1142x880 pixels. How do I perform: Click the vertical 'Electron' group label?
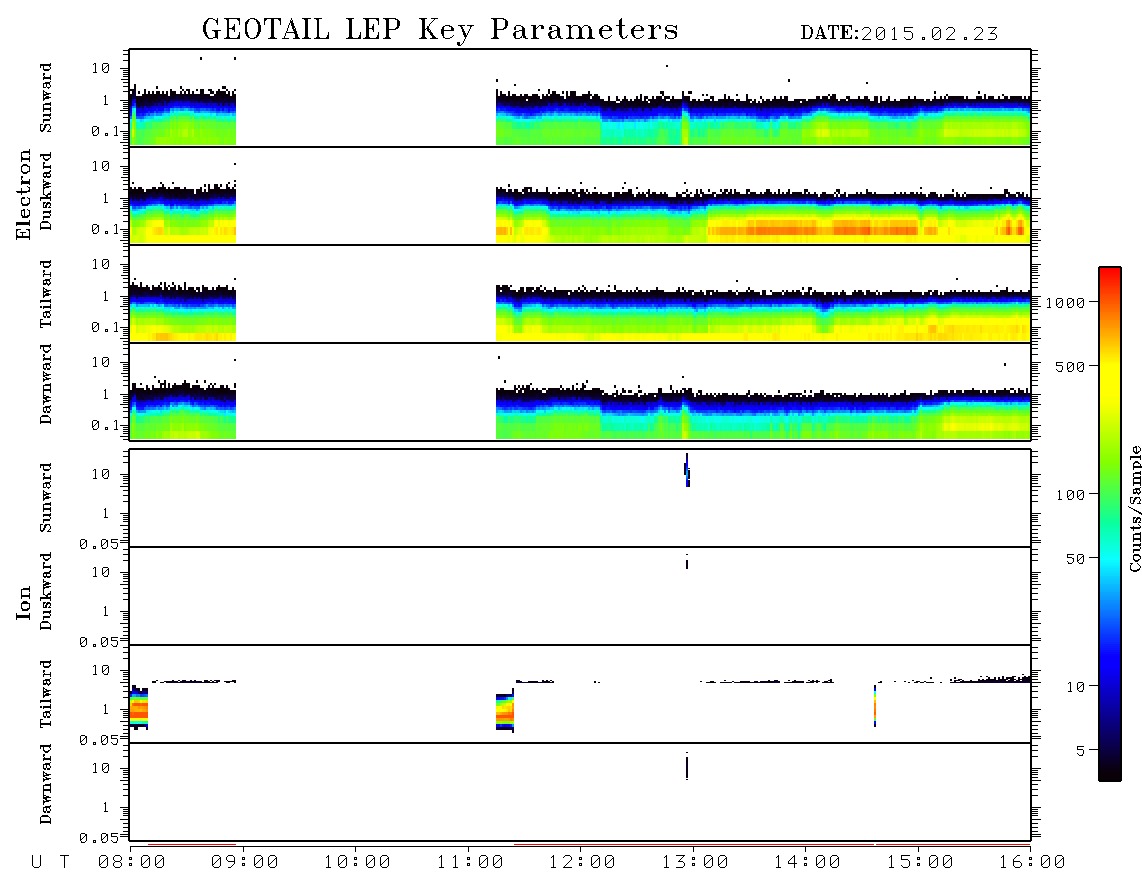pos(24,195)
